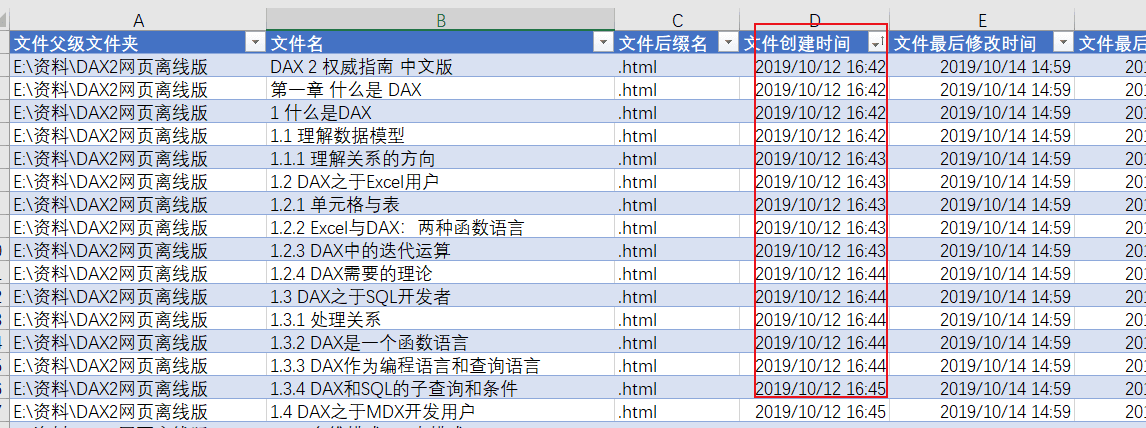Select column C header
1146x428 pixels.
pos(678,20)
